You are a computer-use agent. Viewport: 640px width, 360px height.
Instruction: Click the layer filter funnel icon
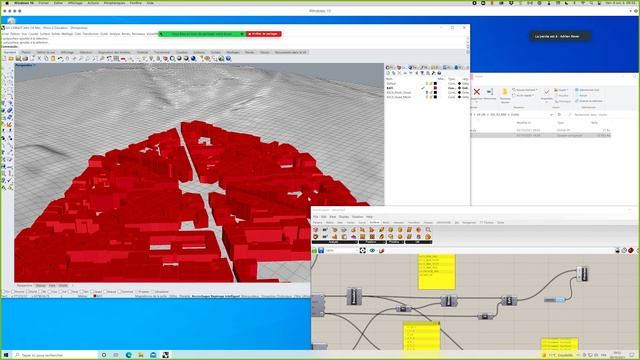422,73
